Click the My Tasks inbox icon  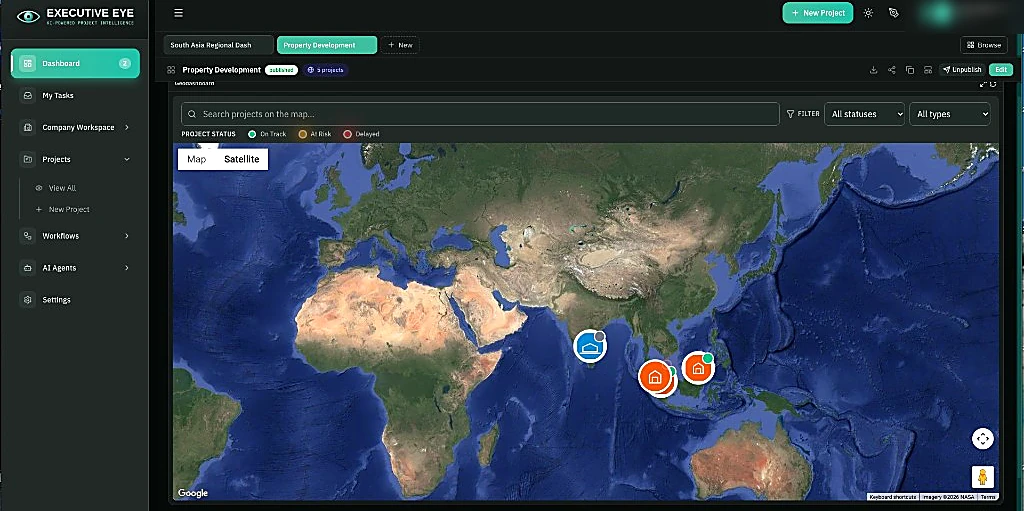[x=27, y=95]
